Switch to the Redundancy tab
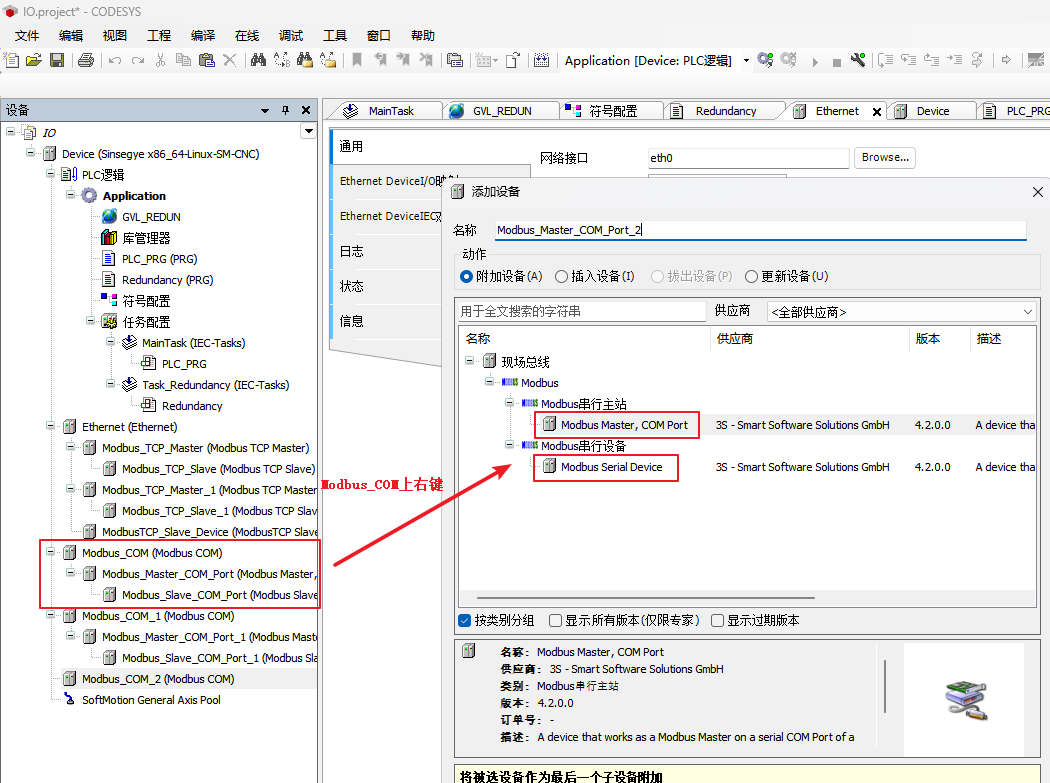 click(x=725, y=111)
